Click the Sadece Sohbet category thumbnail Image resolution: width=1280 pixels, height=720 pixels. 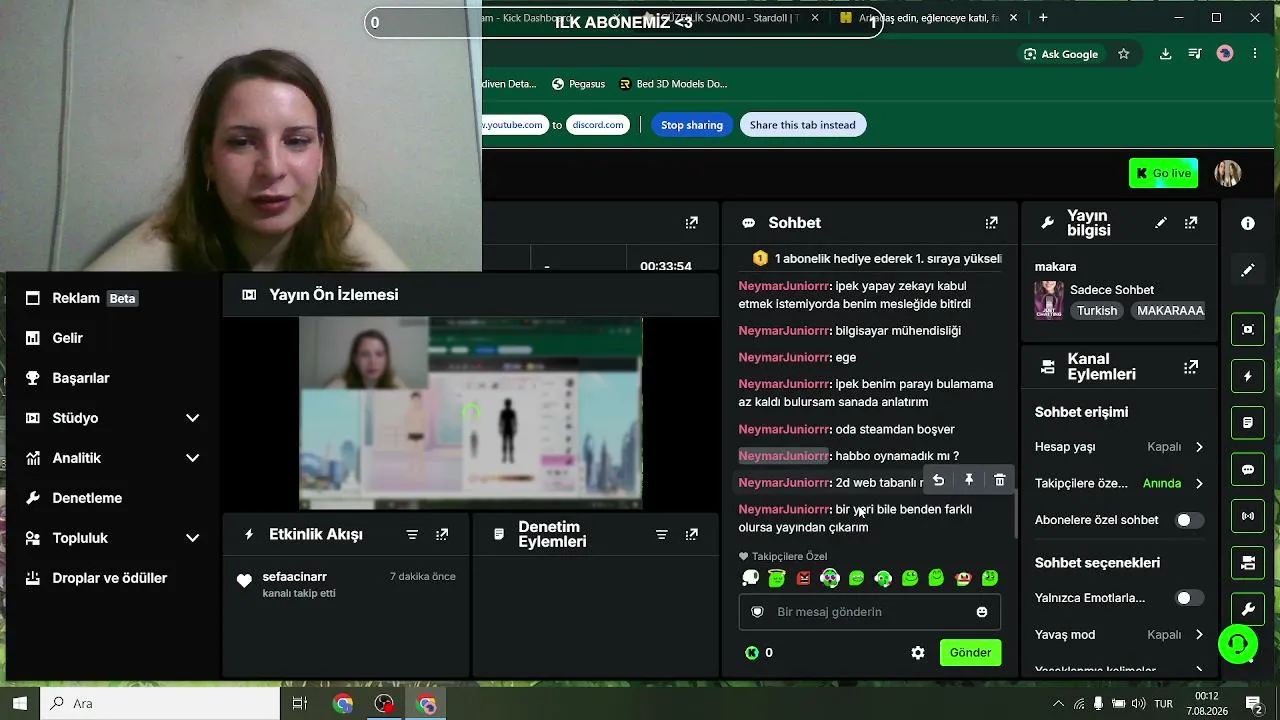click(1049, 300)
